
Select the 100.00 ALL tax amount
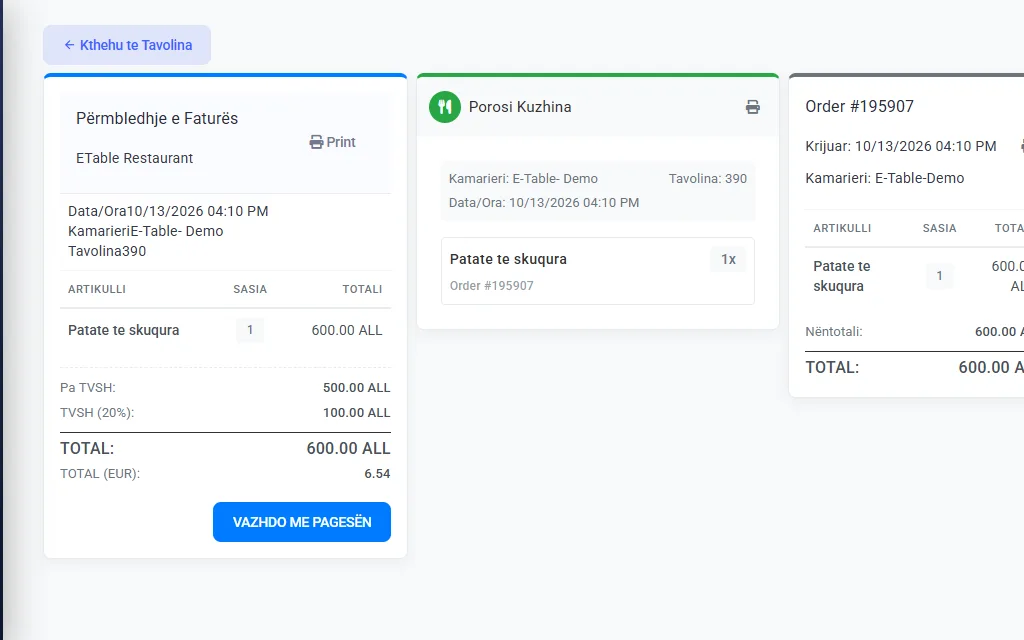tap(357, 413)
